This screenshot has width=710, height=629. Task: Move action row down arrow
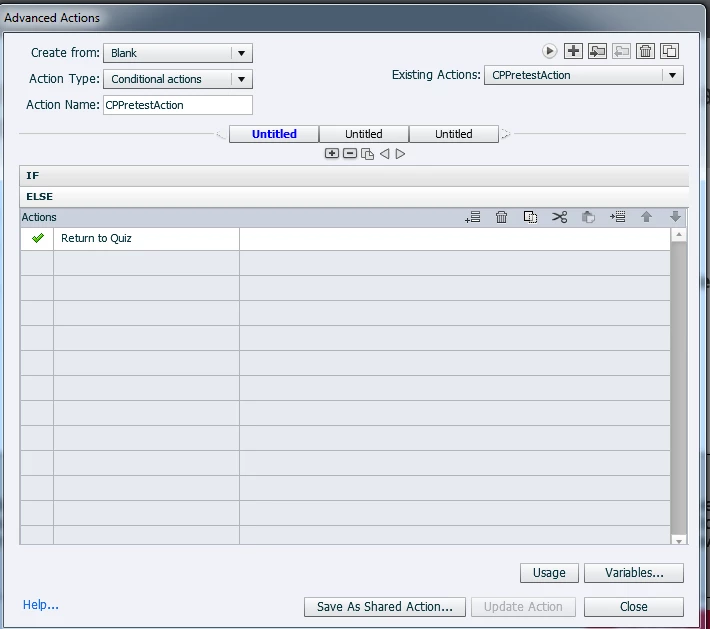click(675, 217)
